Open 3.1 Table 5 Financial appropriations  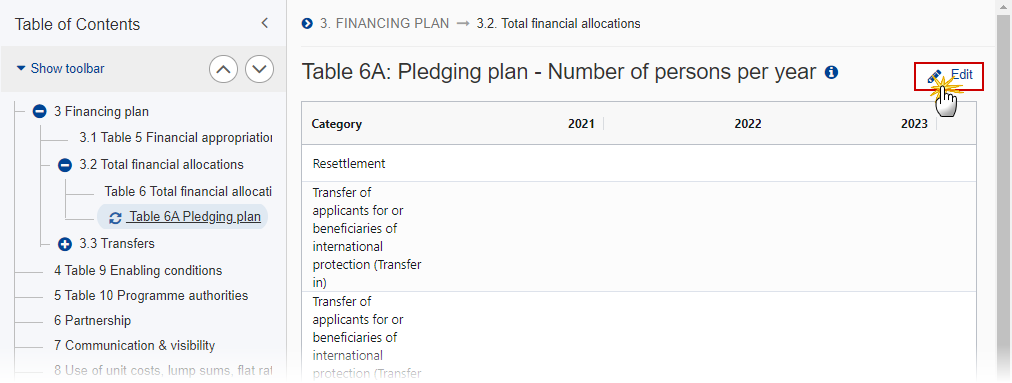[x=176, y=138]
